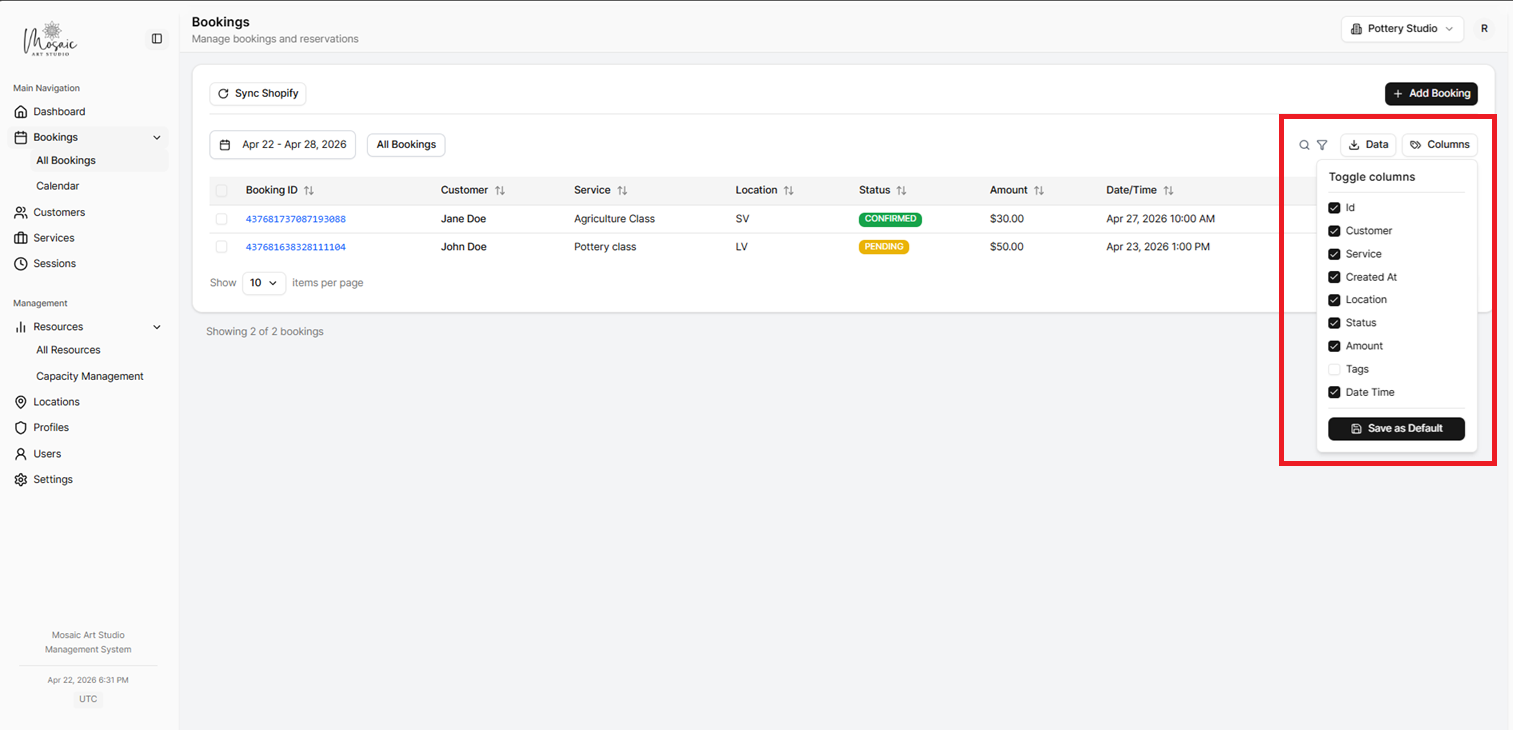Enable the Tags column checkbox
1513x730 pixels.
[x=1334, y=369]
